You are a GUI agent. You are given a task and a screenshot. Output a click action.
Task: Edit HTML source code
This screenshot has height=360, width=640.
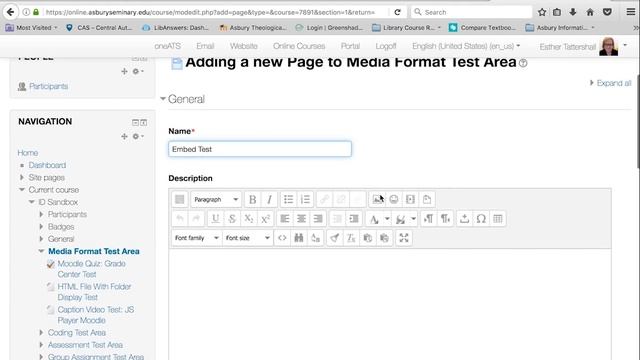[282, 238]
